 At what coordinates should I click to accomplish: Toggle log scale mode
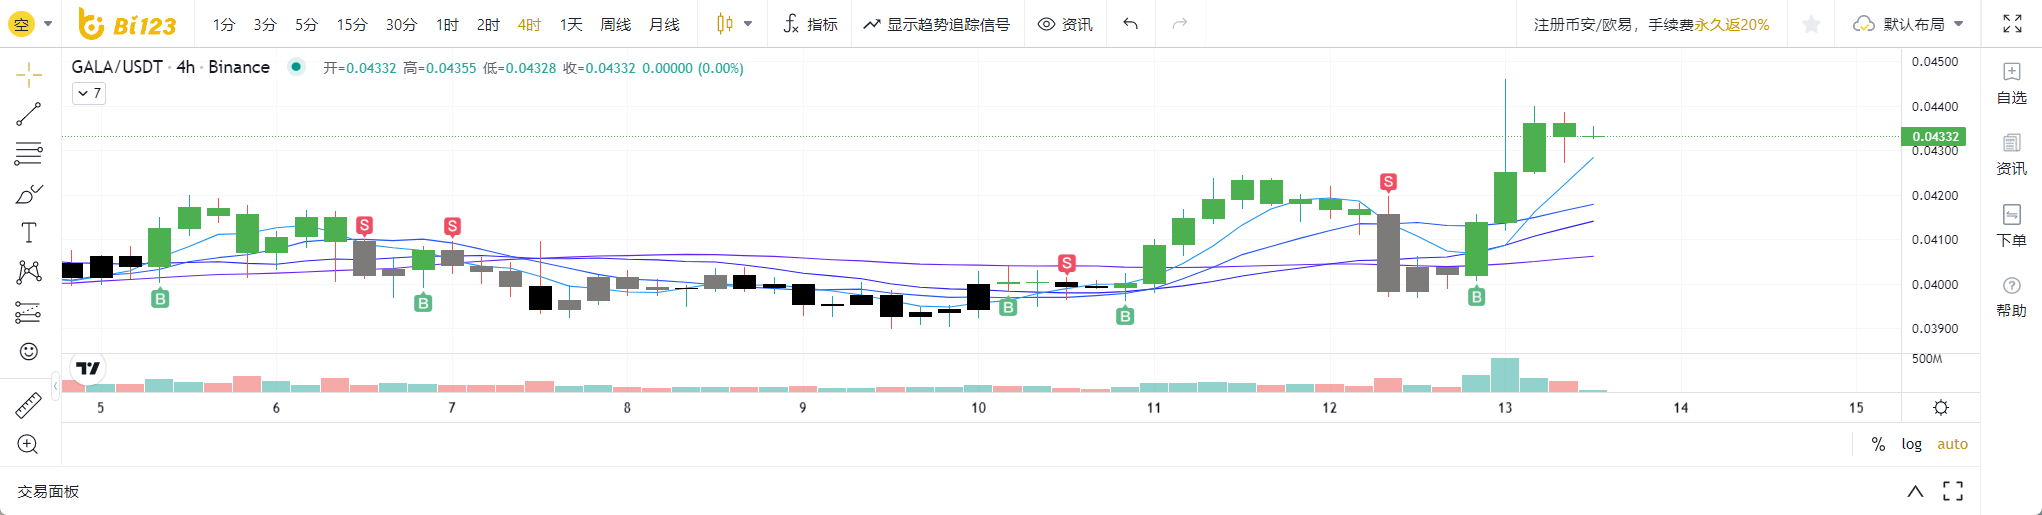pyautogui.click(x=1912, y=444)
